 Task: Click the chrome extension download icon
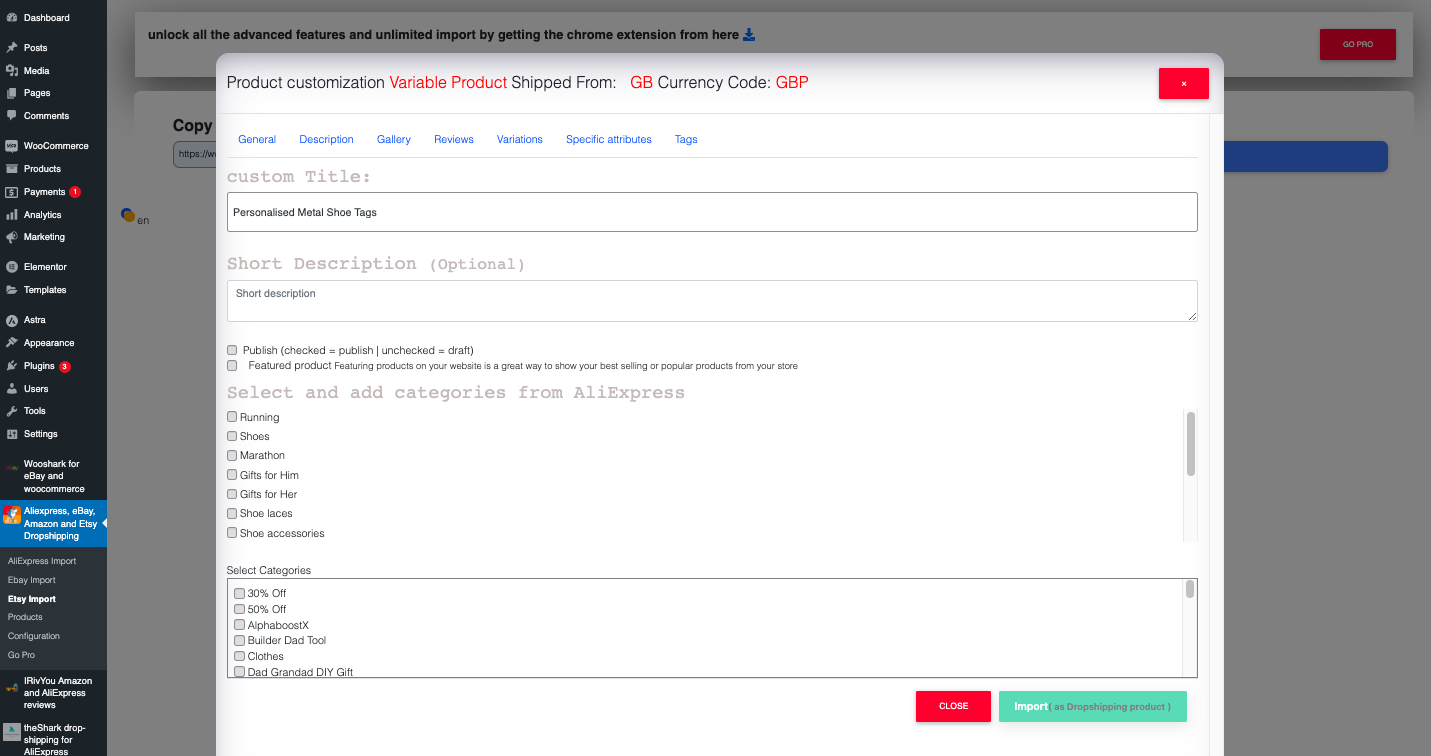[x=749, y=35]
